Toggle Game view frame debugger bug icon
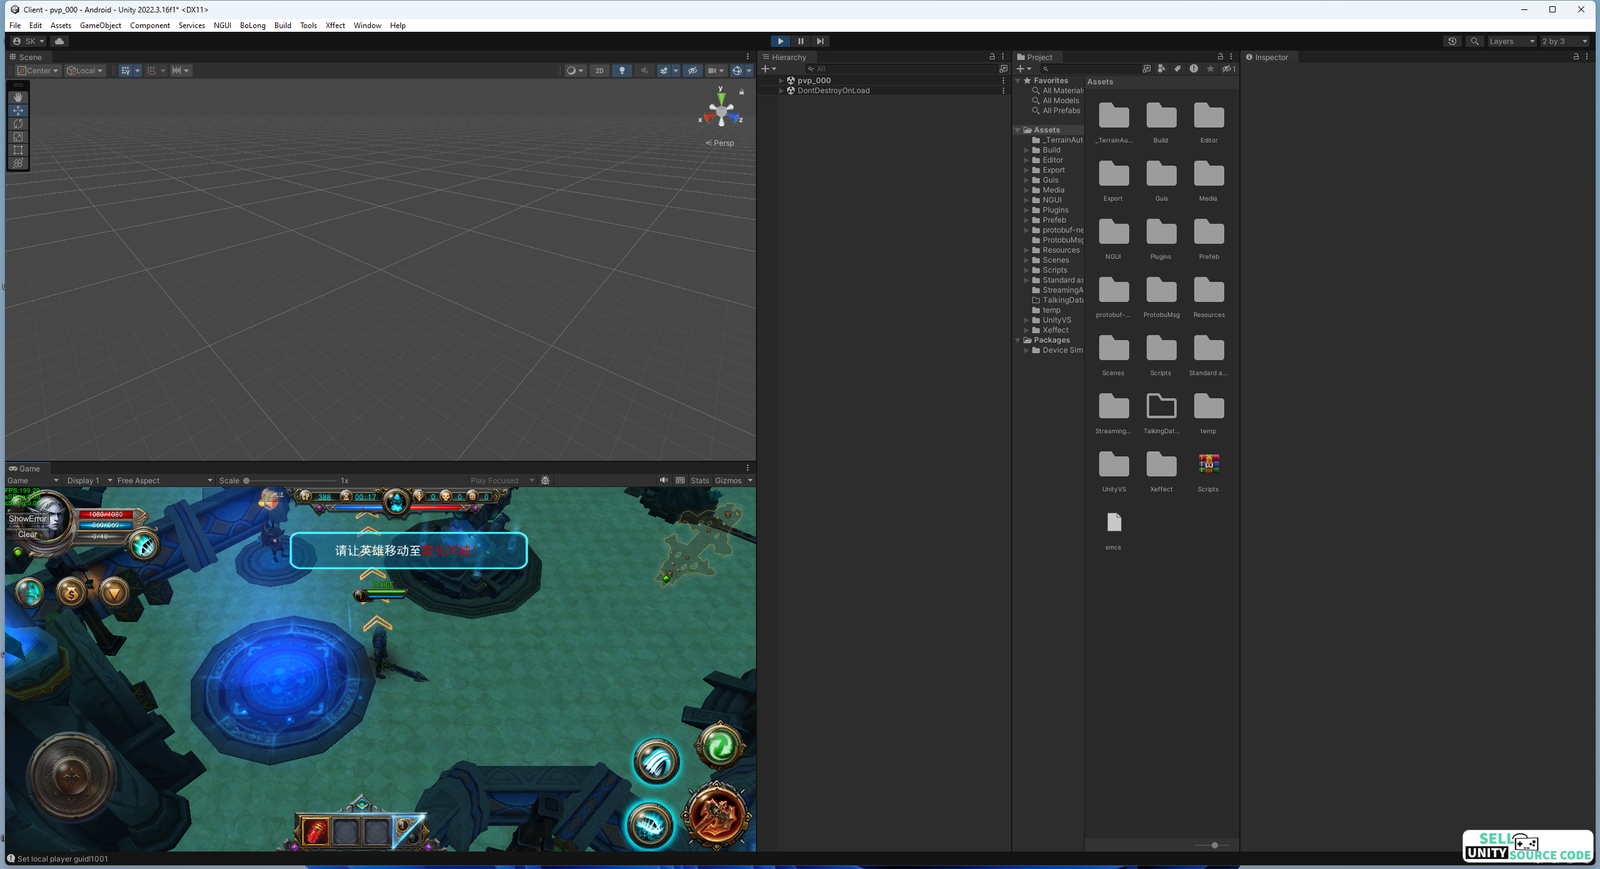 (545, 480)
